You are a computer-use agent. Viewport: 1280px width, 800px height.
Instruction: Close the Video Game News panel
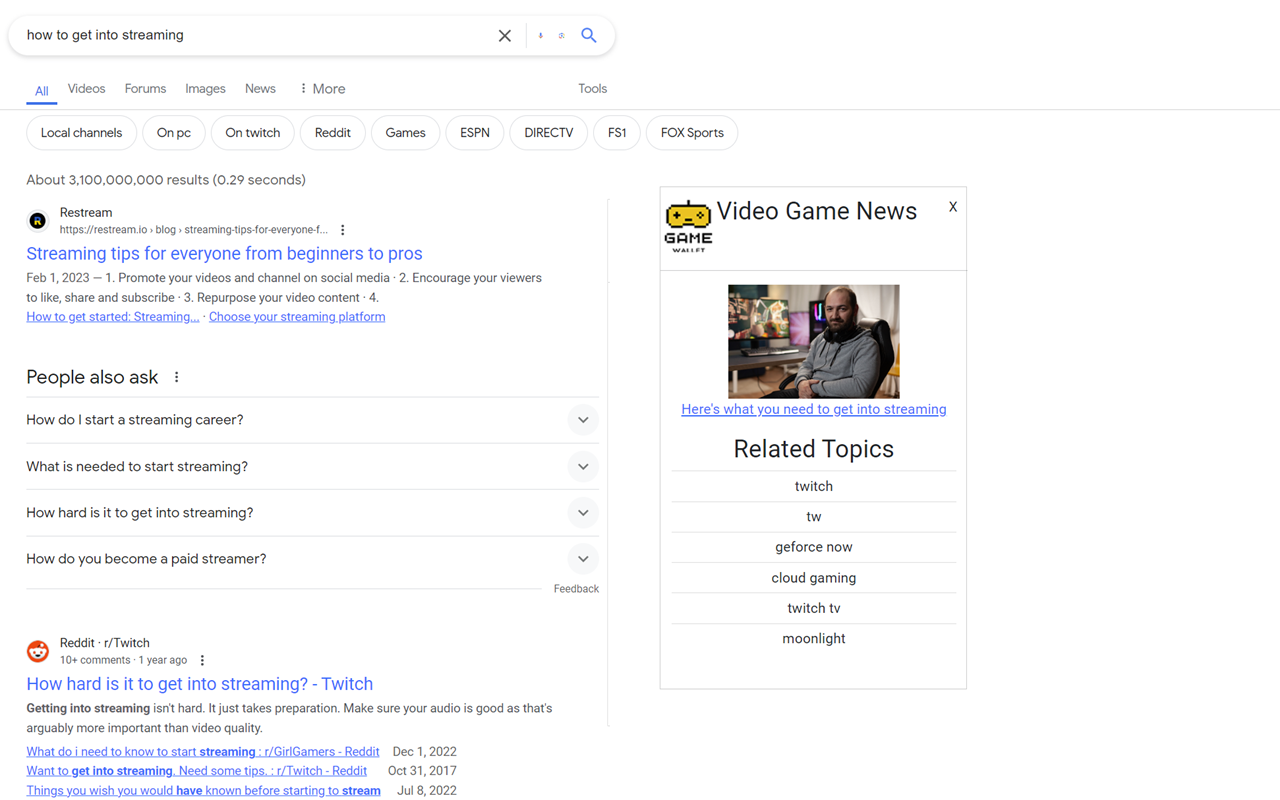coord(953,207)
